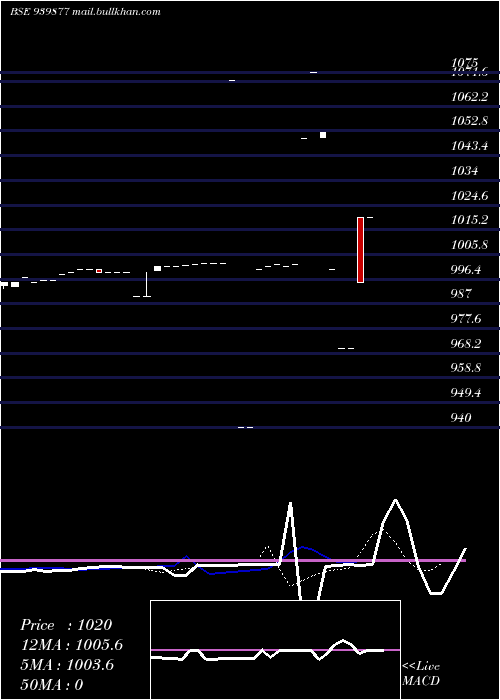Screen dimensions: 500x700
Task: Click the 5MA : 1003.6 readout
Action: [x=67, y=665]
